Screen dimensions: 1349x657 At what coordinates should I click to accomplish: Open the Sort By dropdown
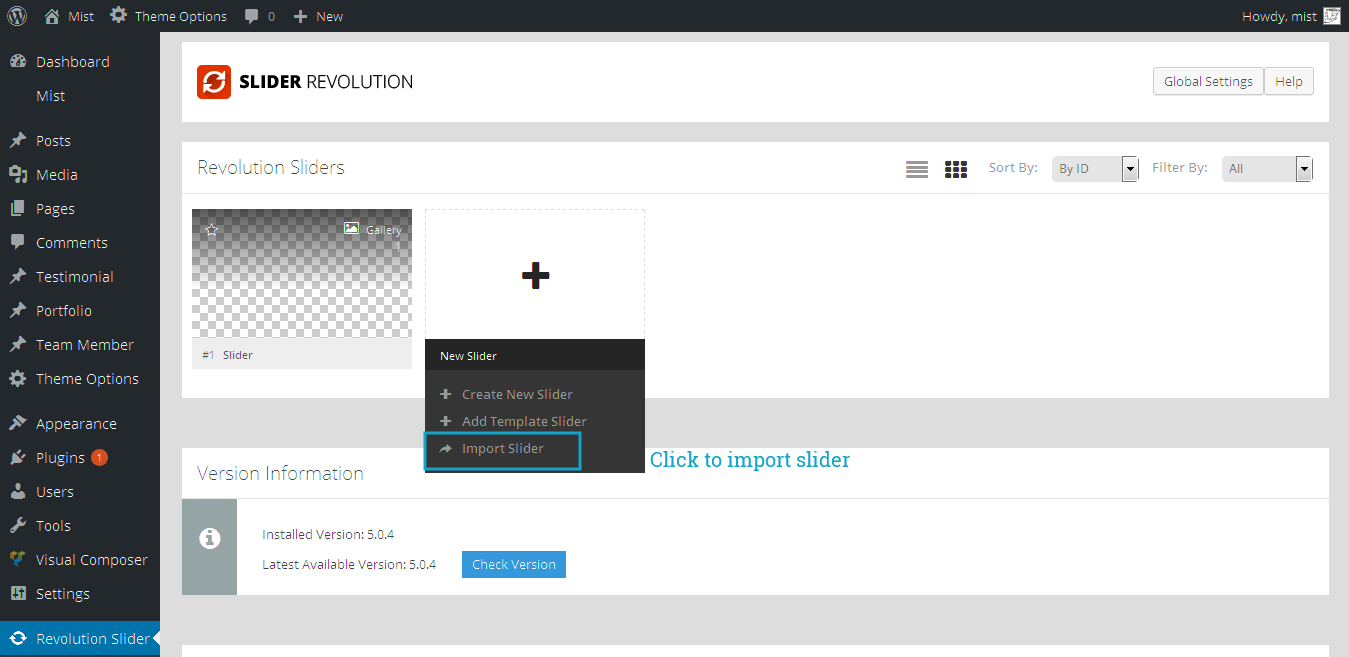coord(1095,169)
